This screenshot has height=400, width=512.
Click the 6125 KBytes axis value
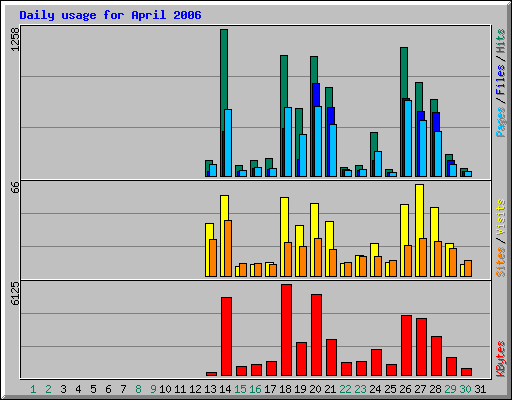tap(15, 293)
